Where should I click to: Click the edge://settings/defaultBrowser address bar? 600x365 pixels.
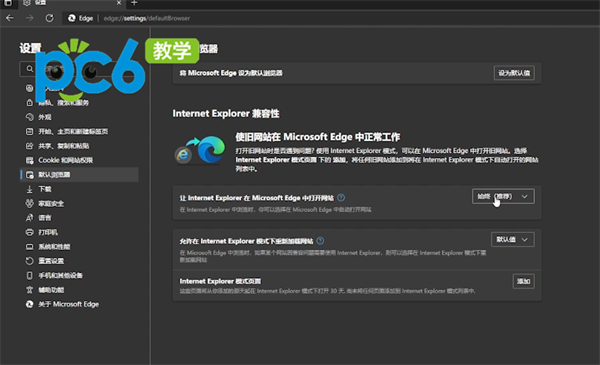pos(147,18)
